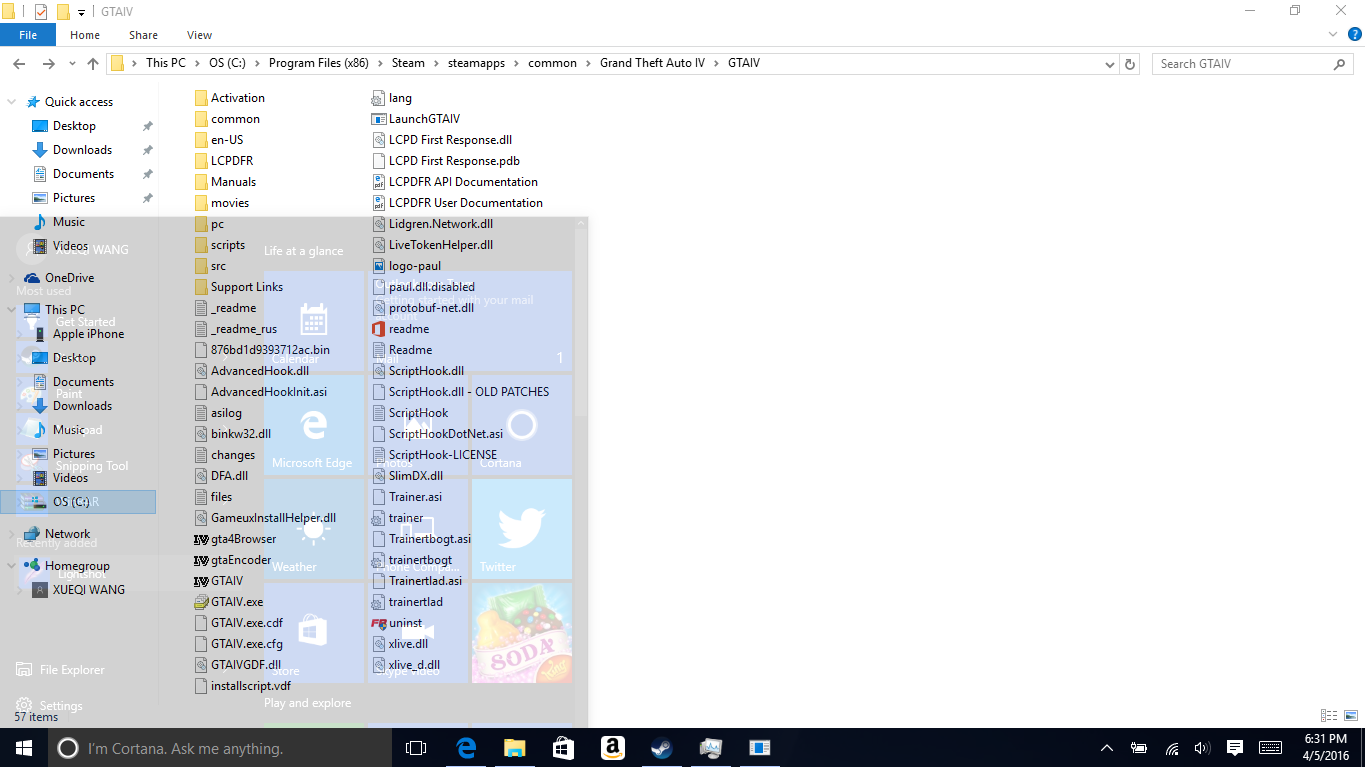Open Candy Crush Soda tile
This screenshot has width=1365, height=767.
522,633
